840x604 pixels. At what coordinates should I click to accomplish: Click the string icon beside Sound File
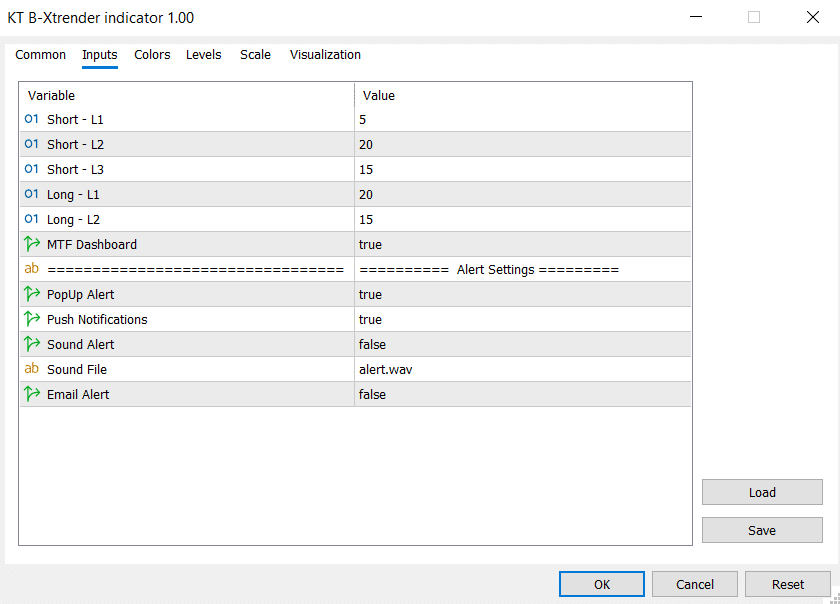(31, 369)
